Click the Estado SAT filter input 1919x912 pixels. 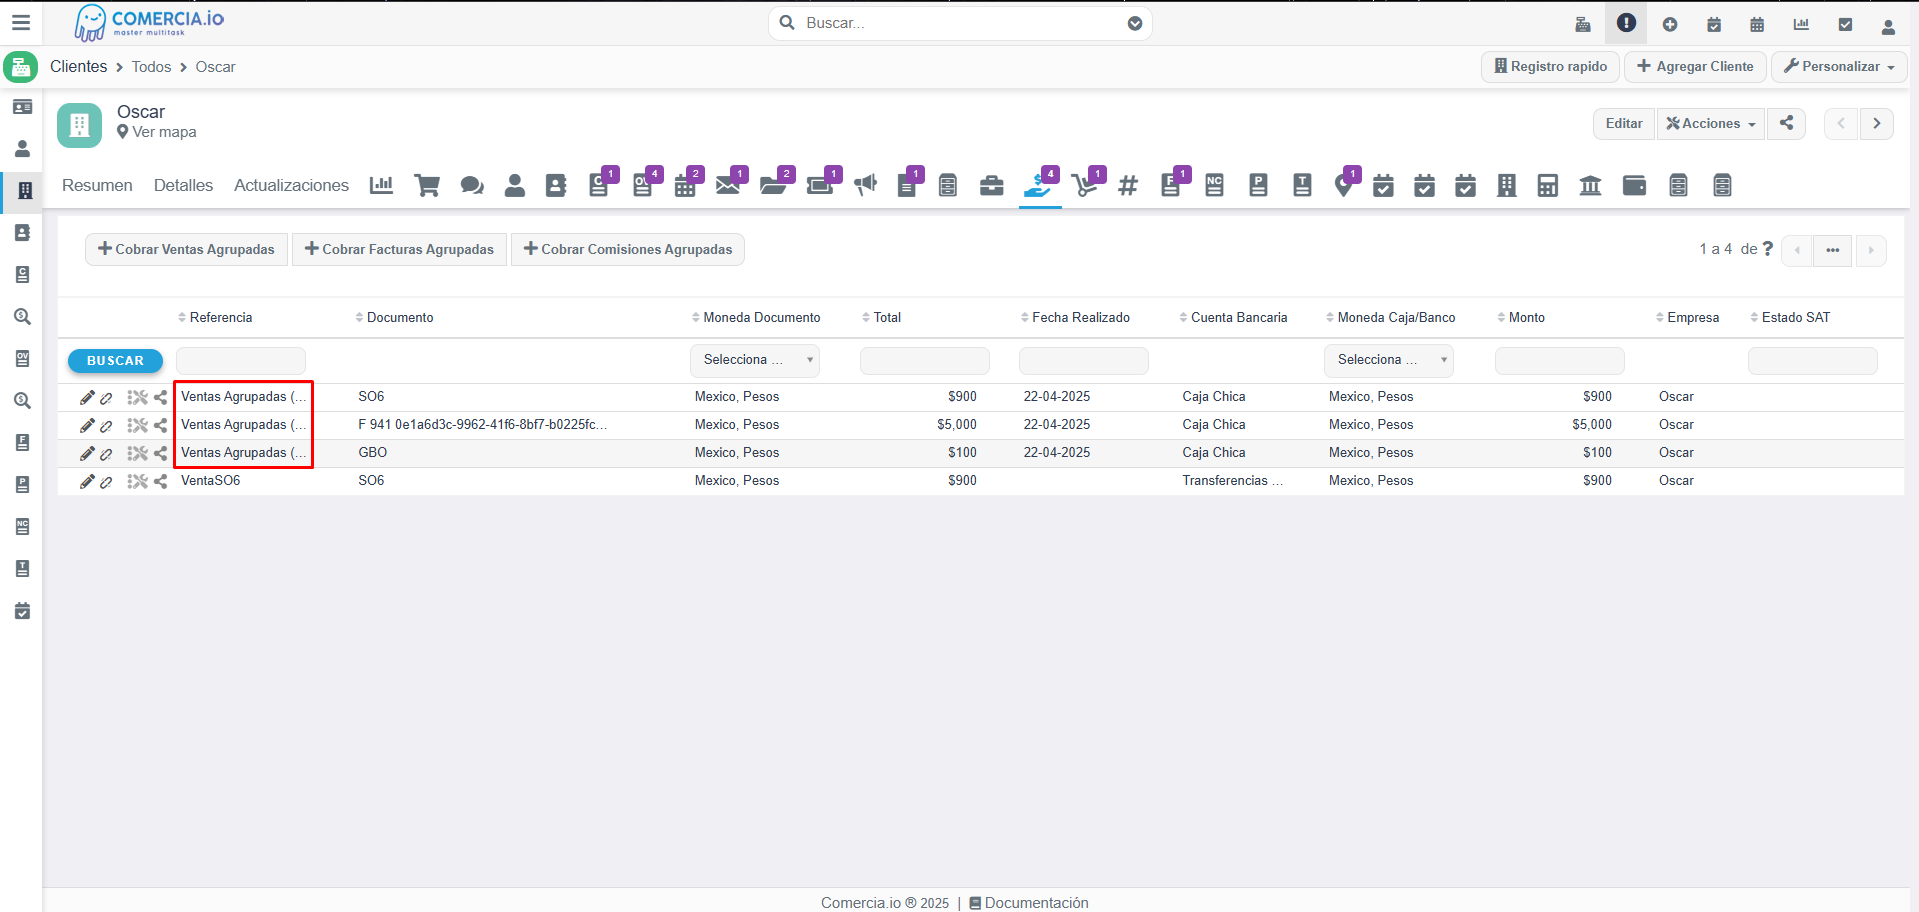tap(1812, 360)
